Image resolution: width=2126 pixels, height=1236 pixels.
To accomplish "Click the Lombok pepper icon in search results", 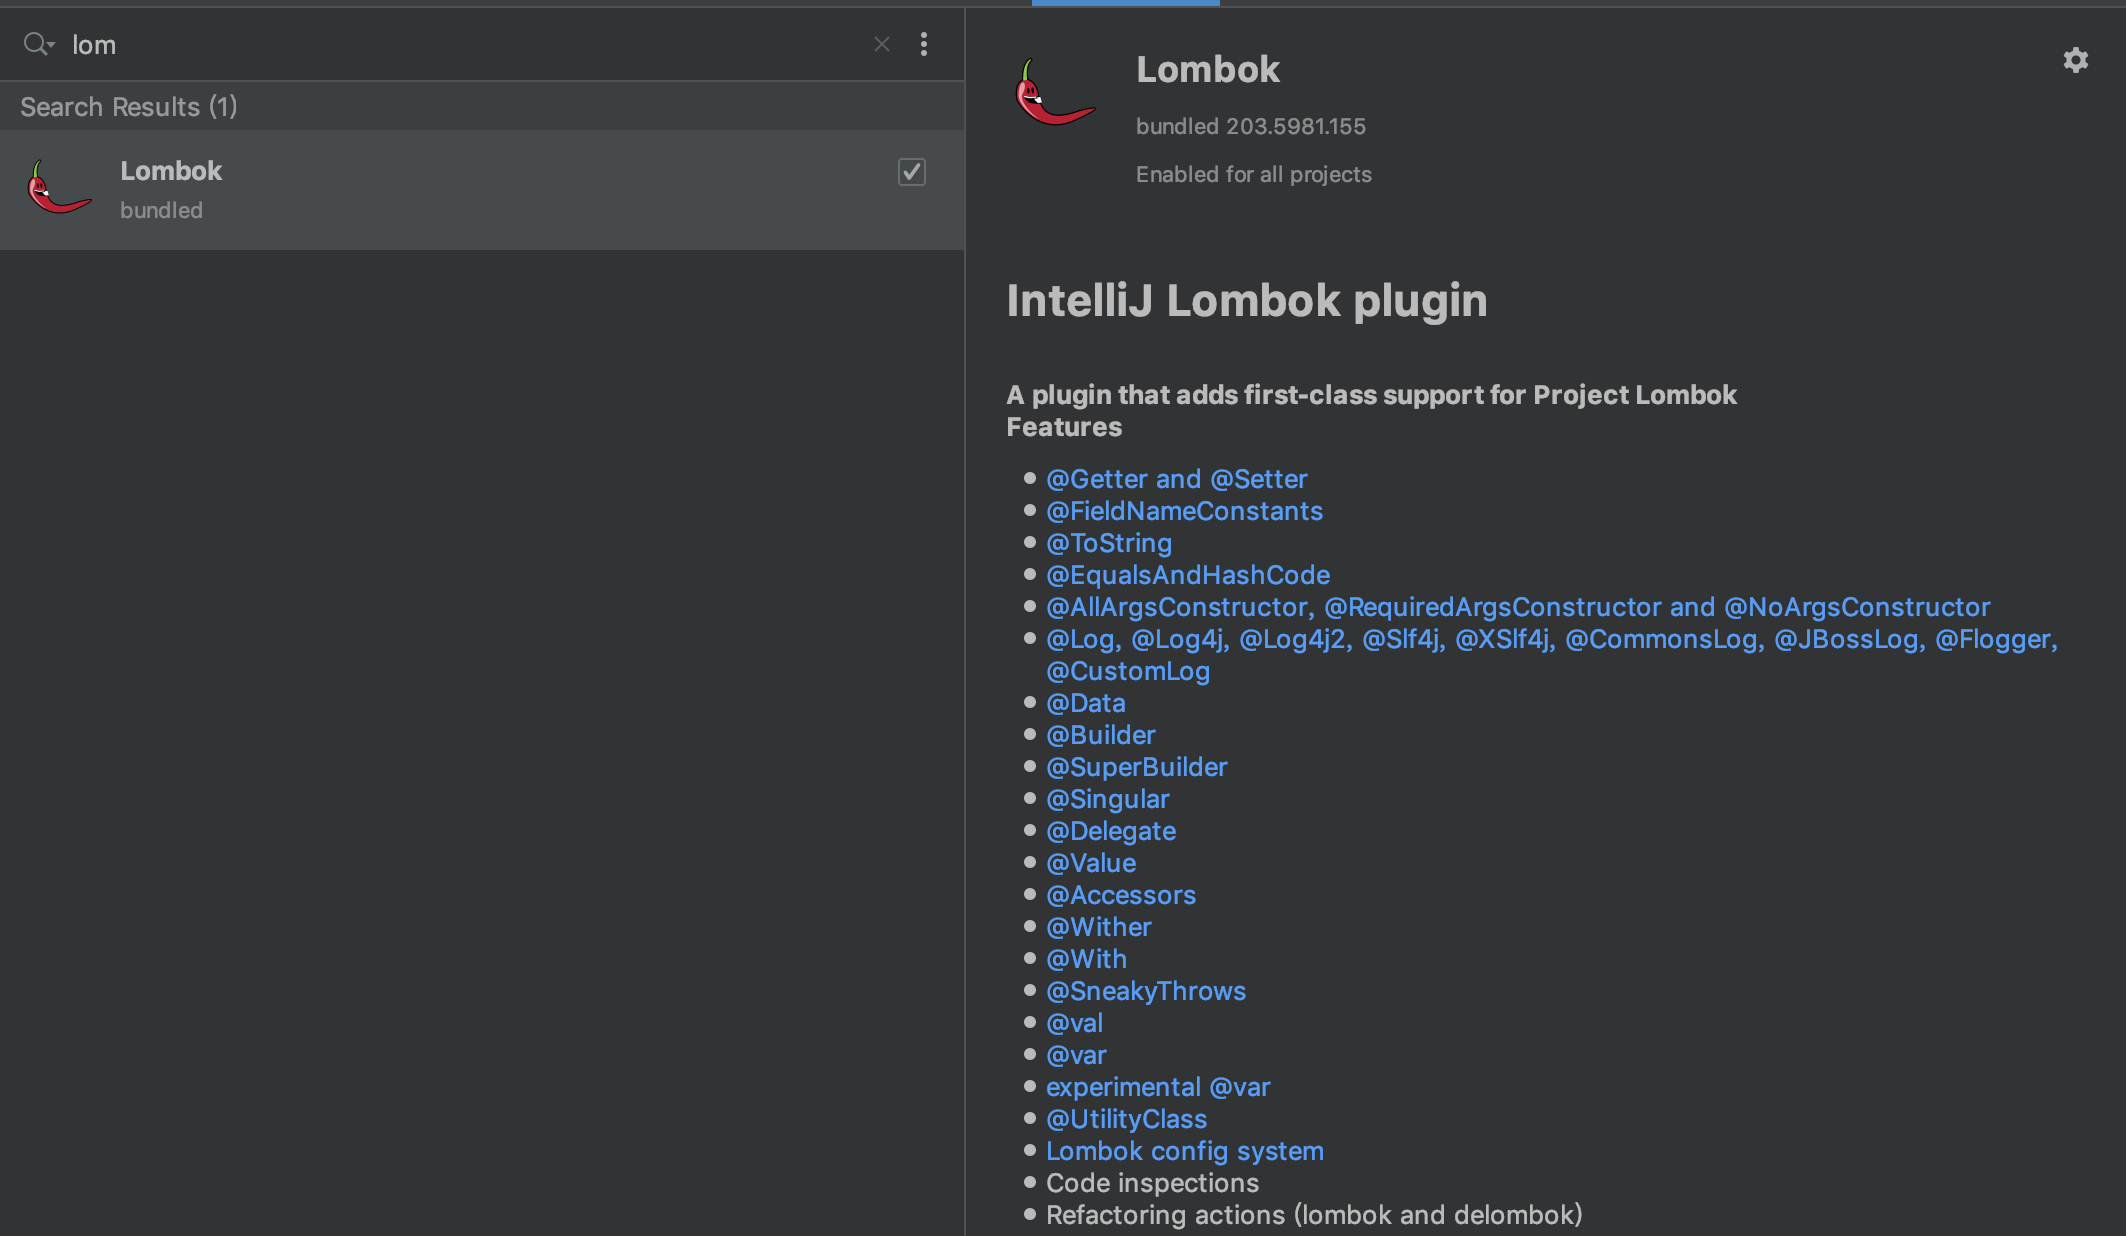I will (x=59, y=188).
